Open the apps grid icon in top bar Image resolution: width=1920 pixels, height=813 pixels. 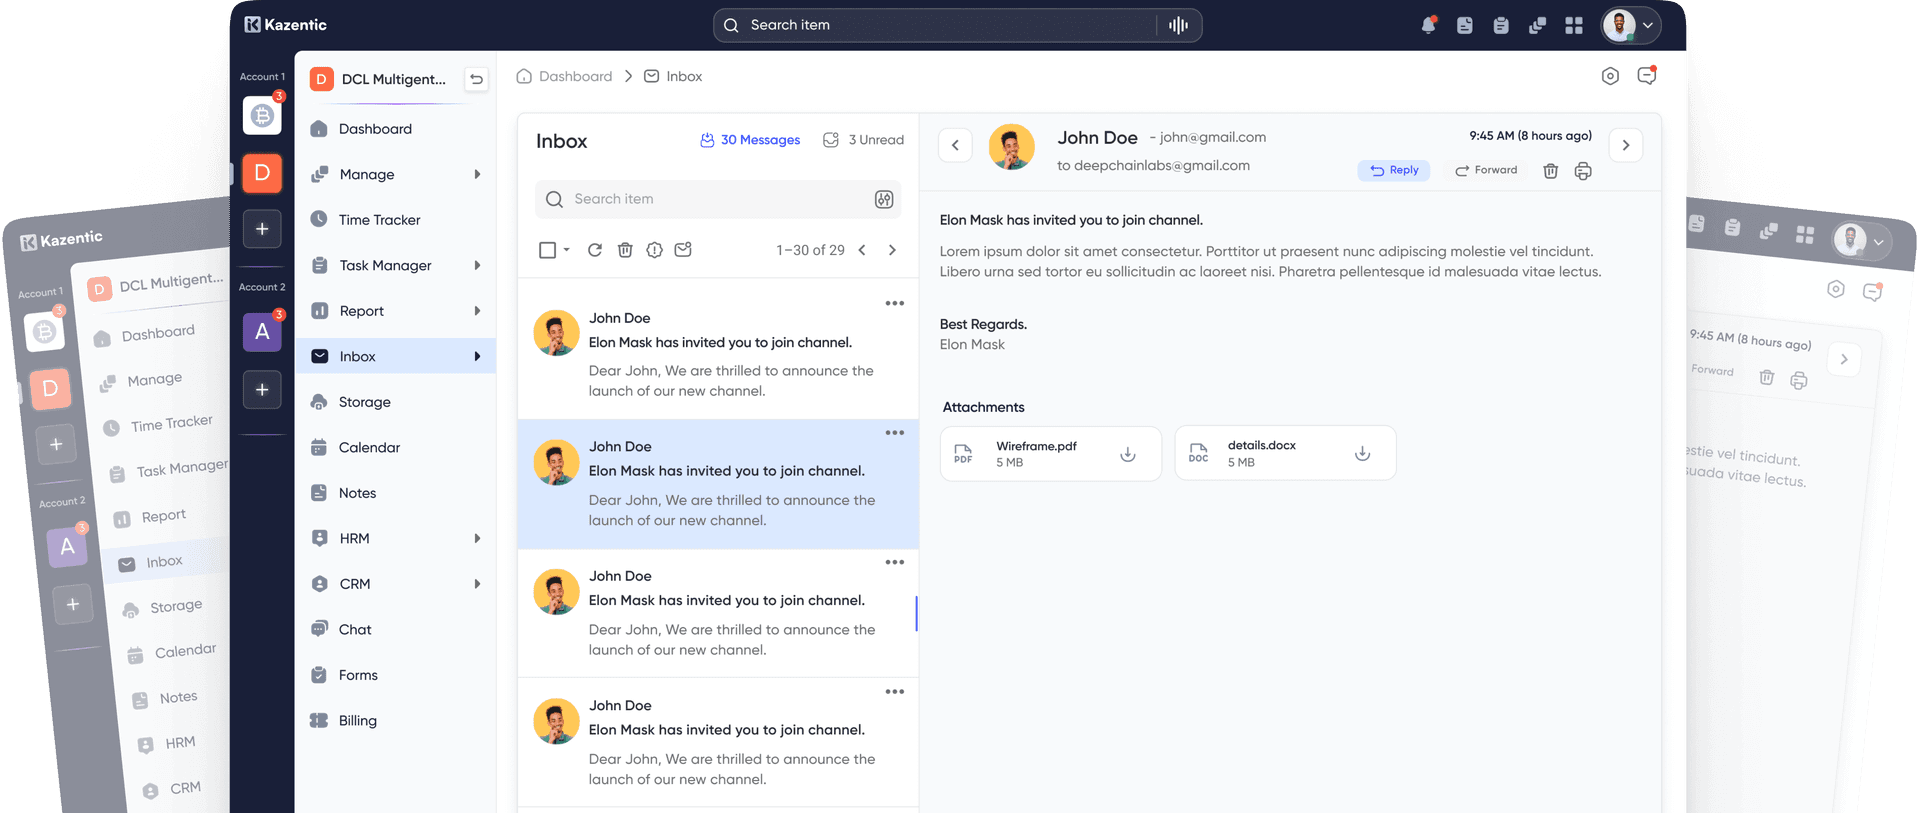pyautogui.click(x=1574, y=25)
